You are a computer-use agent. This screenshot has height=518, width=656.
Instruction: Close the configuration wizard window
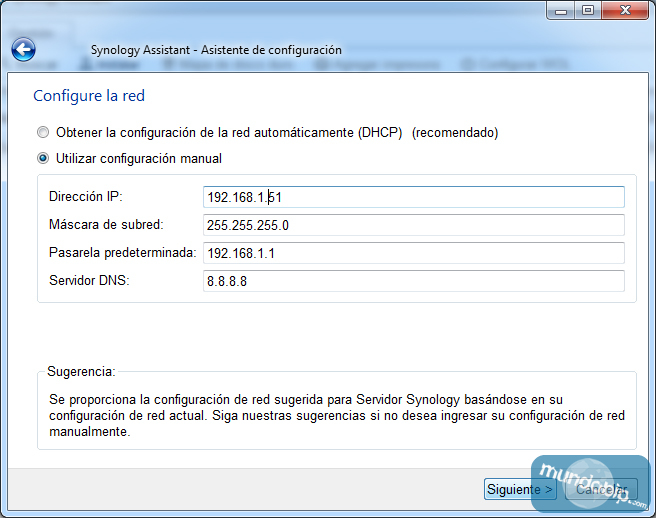[x=625, y=10]
